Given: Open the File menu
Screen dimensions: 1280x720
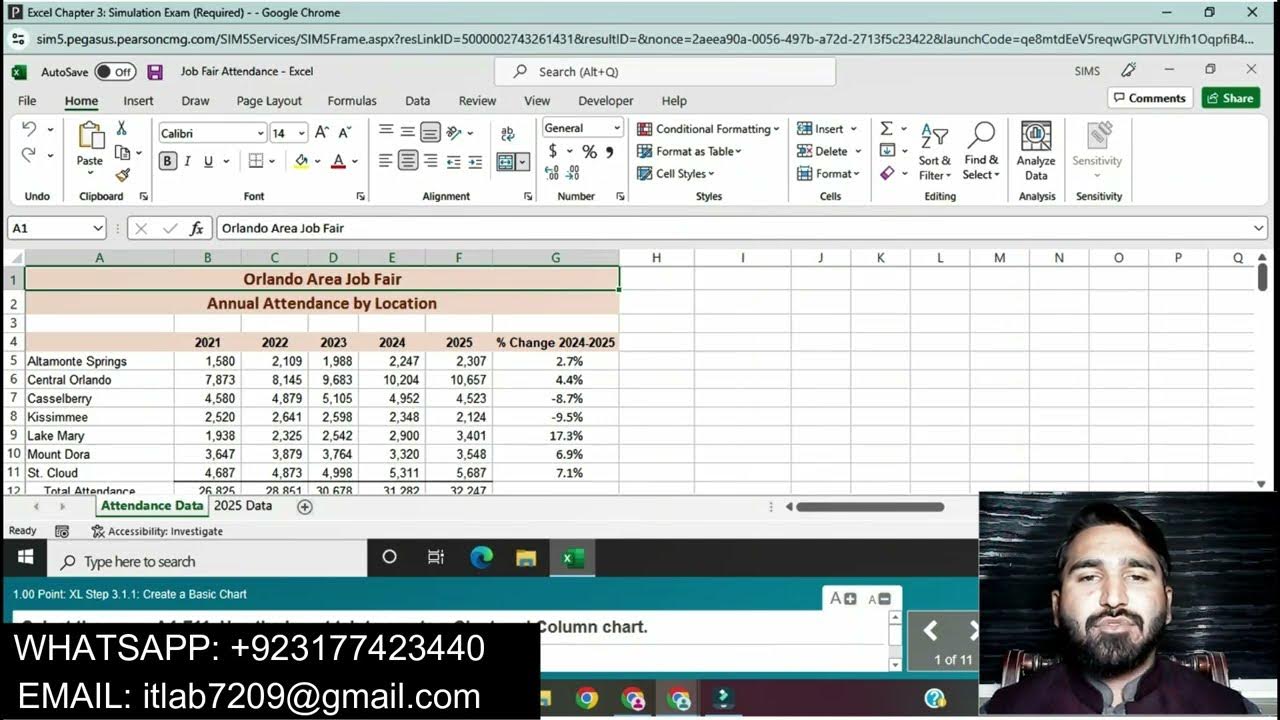Looking at the screenshot, I should click(27, 101).
